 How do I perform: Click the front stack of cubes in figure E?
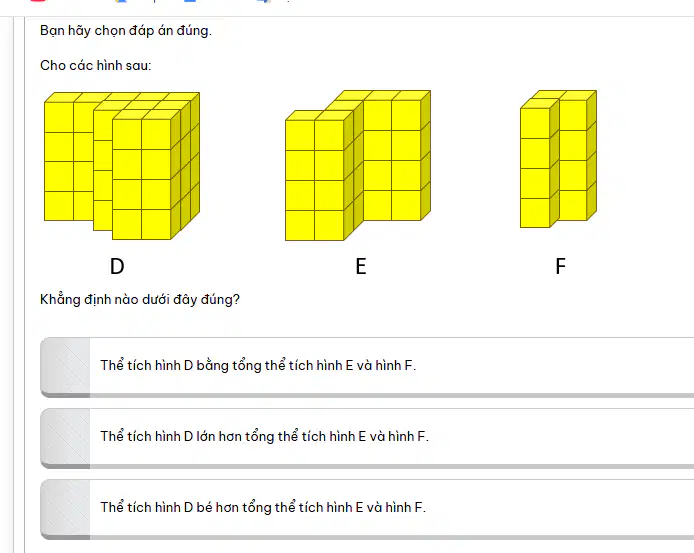(x=319, y=175)
